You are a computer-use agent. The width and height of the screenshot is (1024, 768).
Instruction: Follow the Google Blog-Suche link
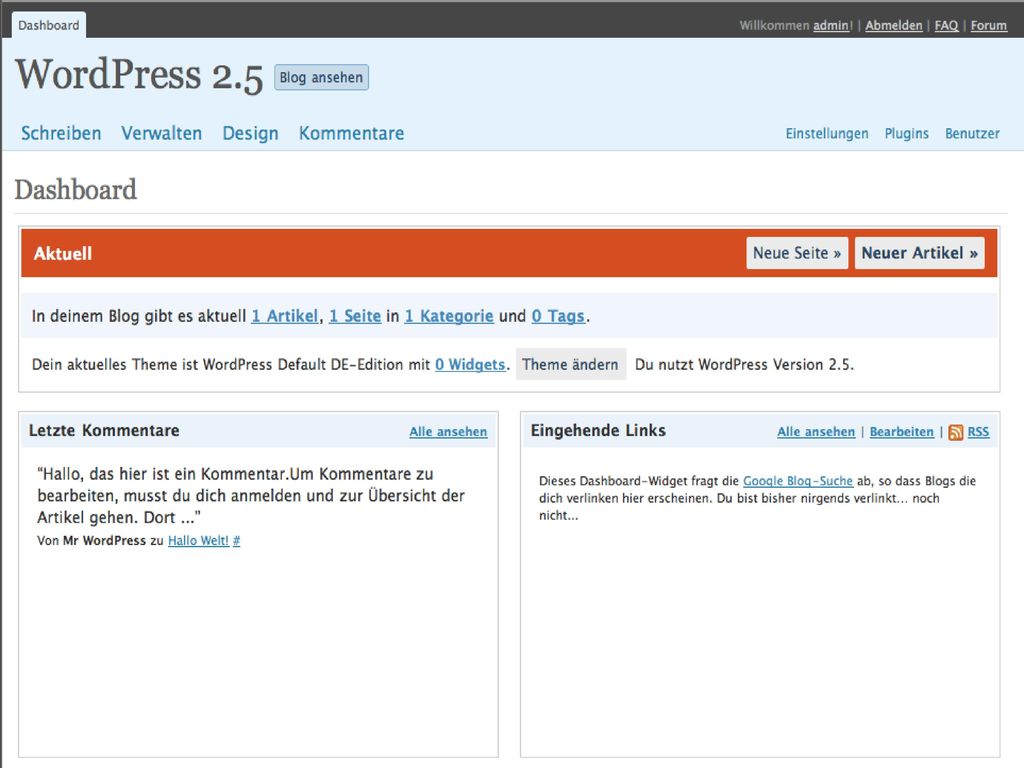(798, 481)
